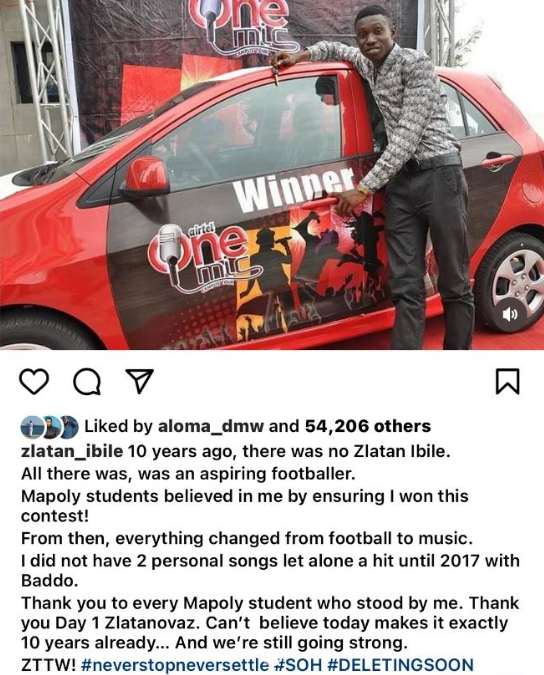
Task: Toggle video sound with the speaker icon
Action: click(510, 314)
